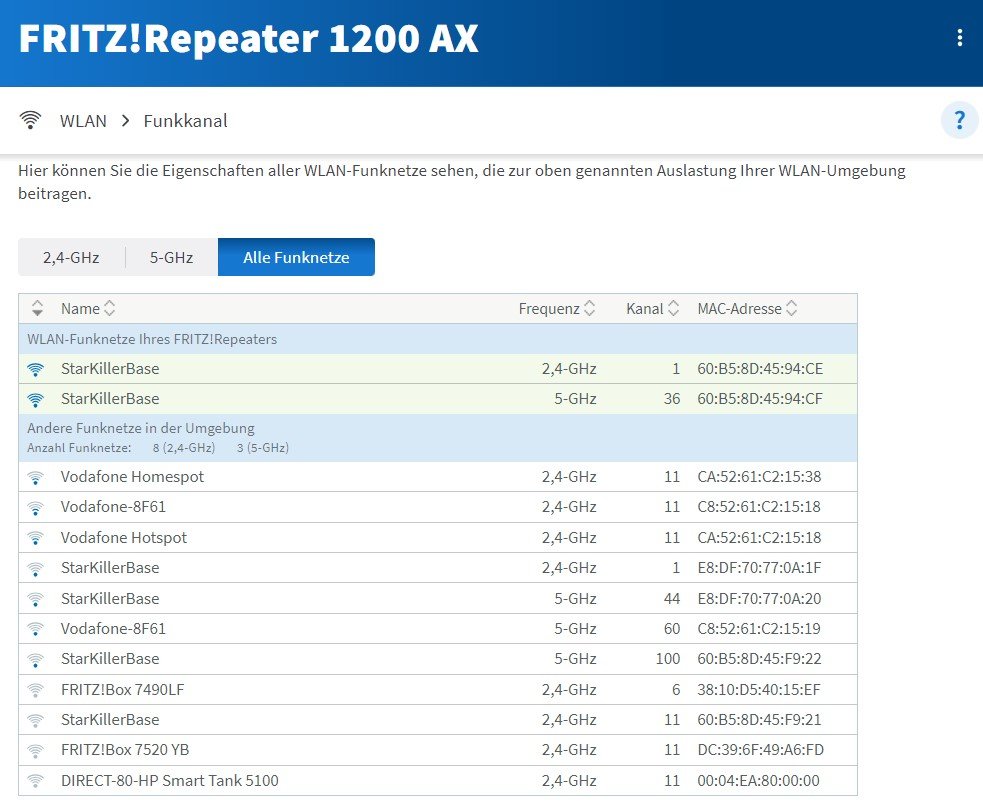Select MAC C8:52:61:C2:15:19 cell
Viewport: 983px width, 807px height.
point(759,628)
